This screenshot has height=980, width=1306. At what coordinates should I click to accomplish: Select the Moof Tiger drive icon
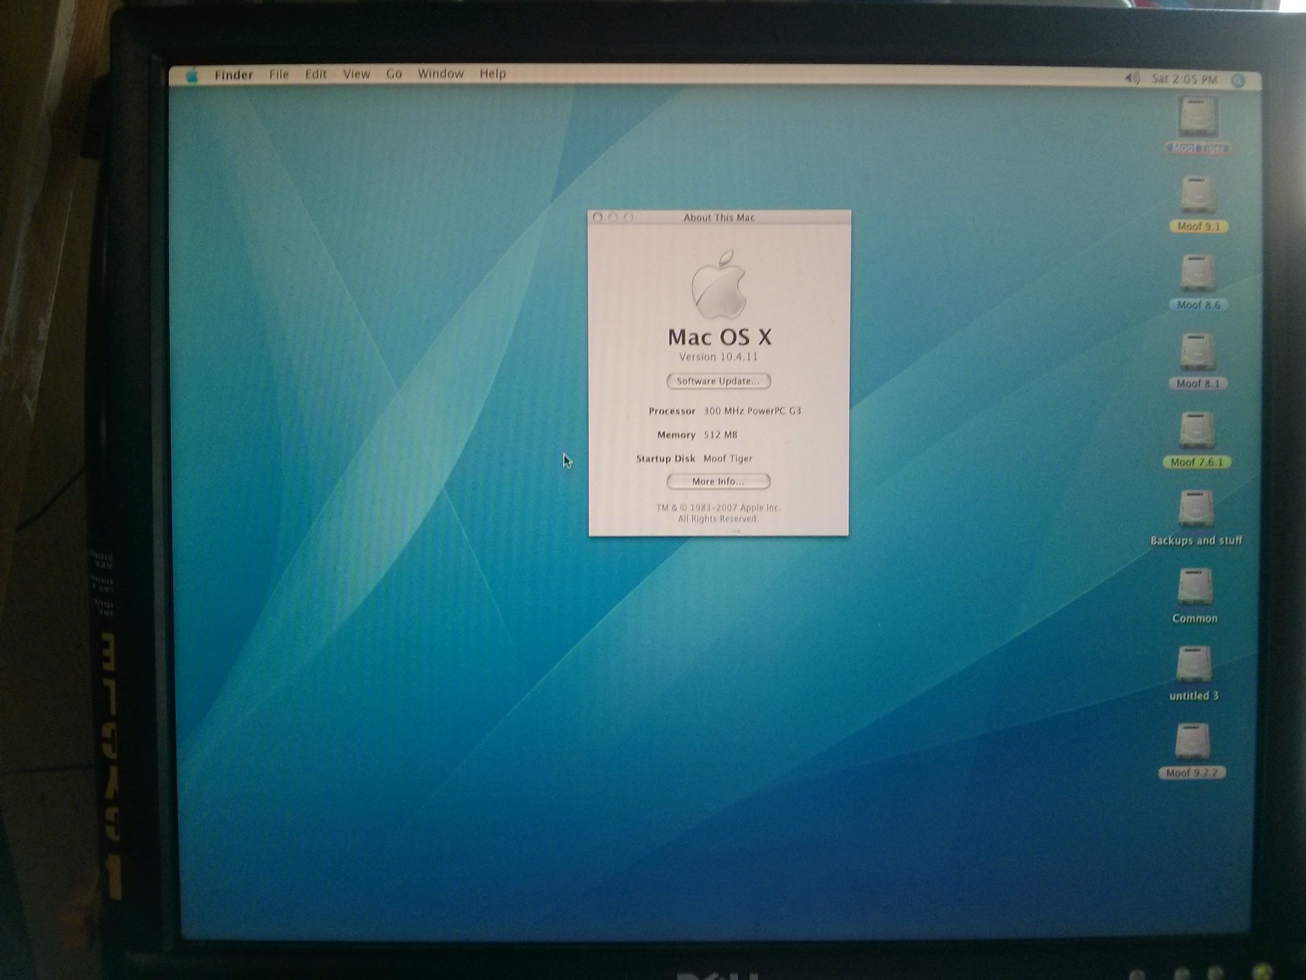coord(1197,117)
